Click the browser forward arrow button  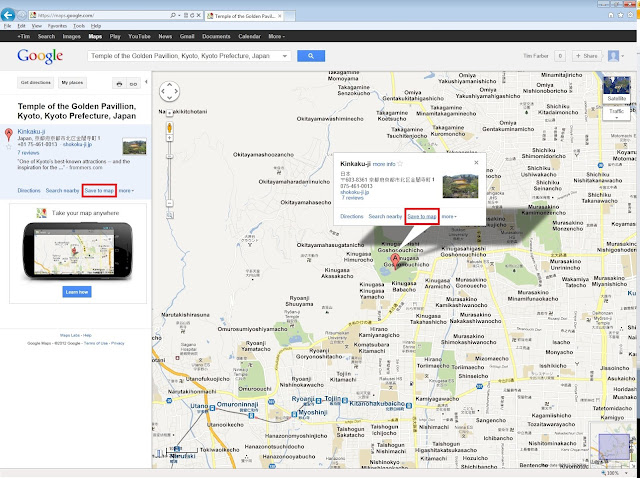[22, 15]
